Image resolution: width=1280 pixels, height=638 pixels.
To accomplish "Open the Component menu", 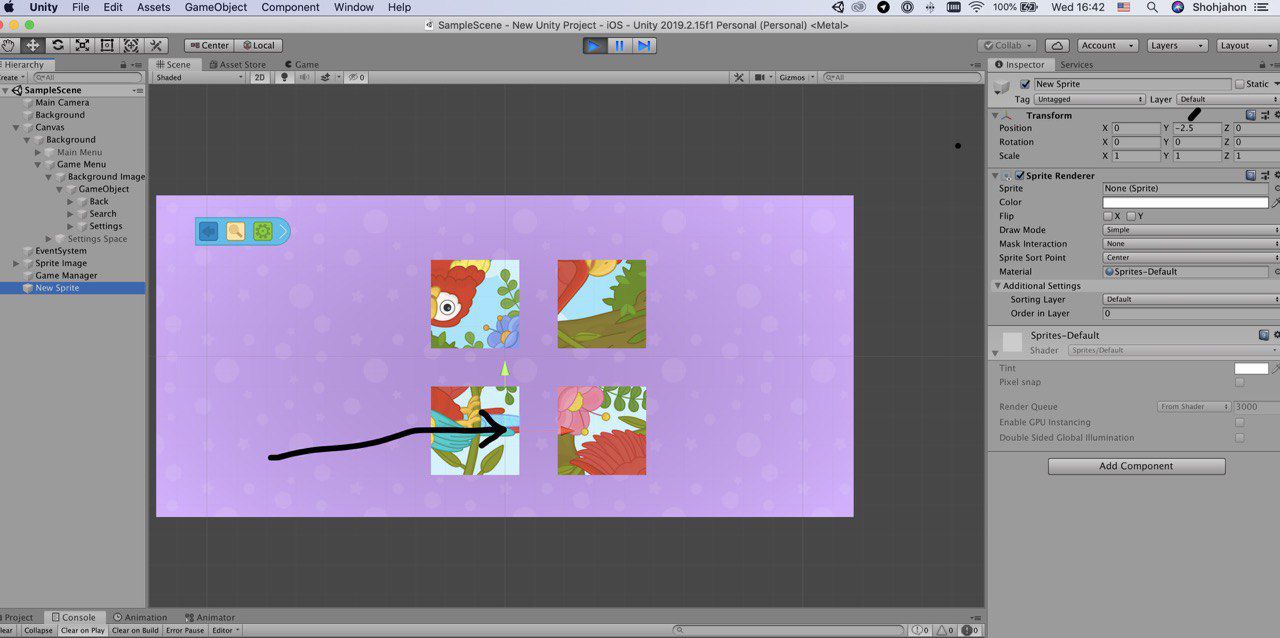I will (291, 7).
